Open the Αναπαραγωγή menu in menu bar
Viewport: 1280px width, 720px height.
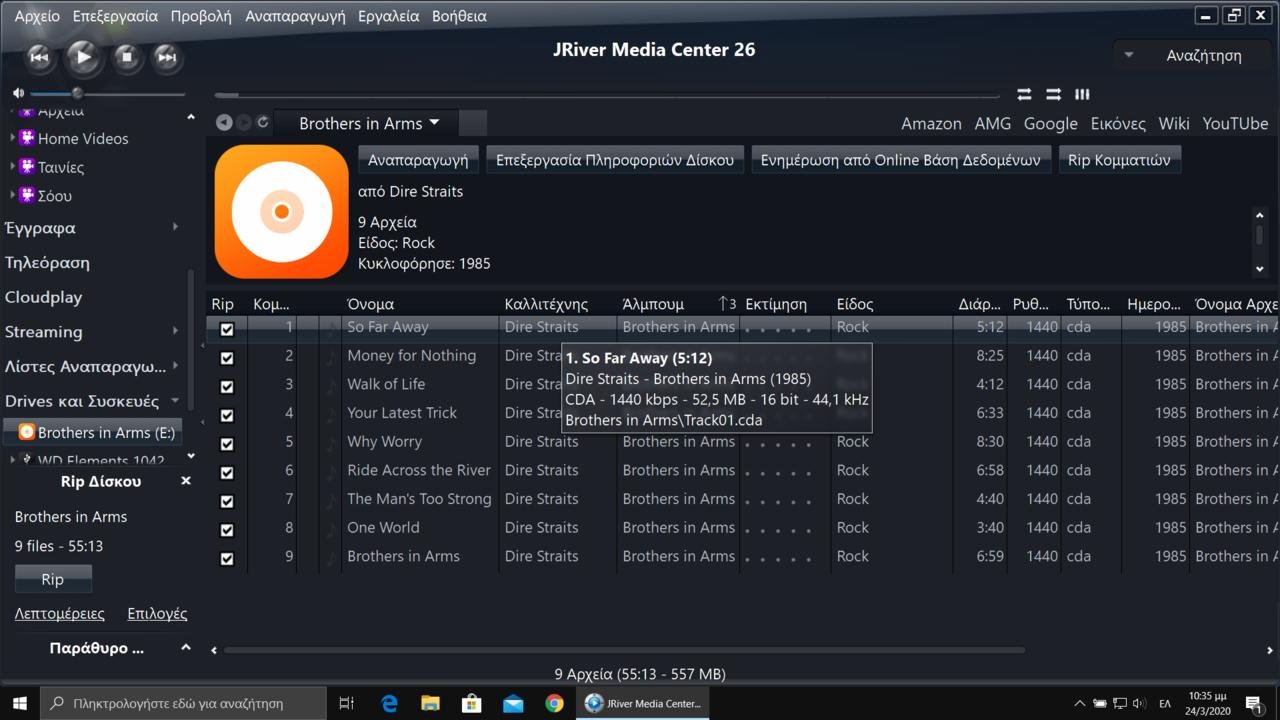tap(295, 16)
